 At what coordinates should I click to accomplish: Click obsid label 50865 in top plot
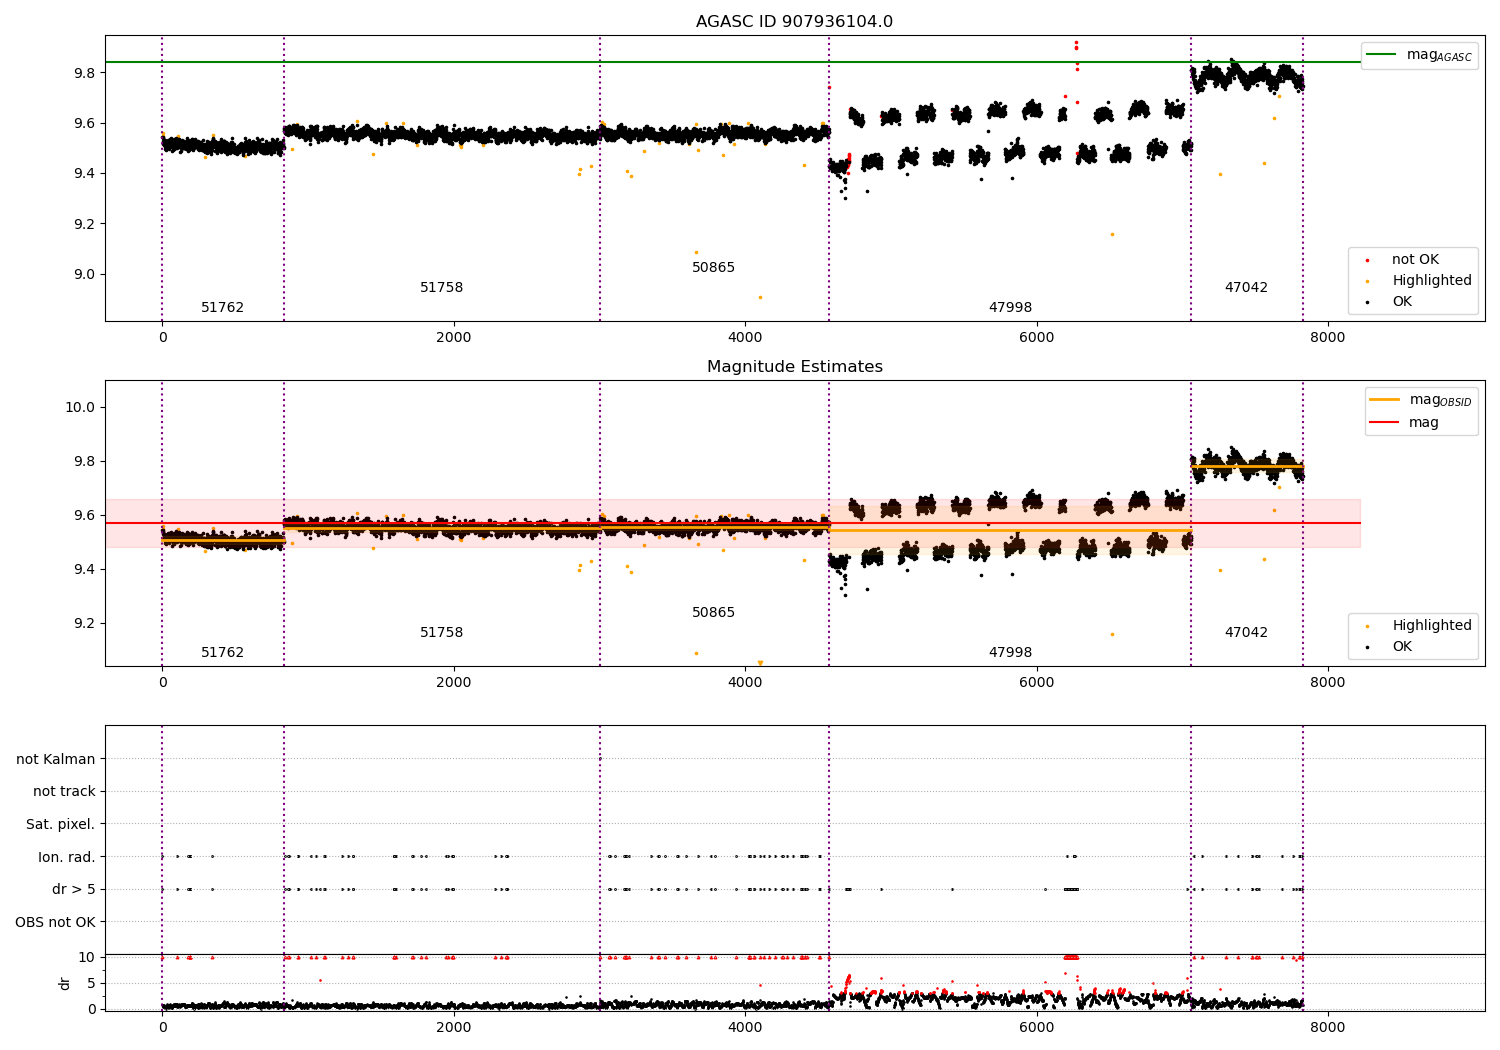[x=713, y=268]
